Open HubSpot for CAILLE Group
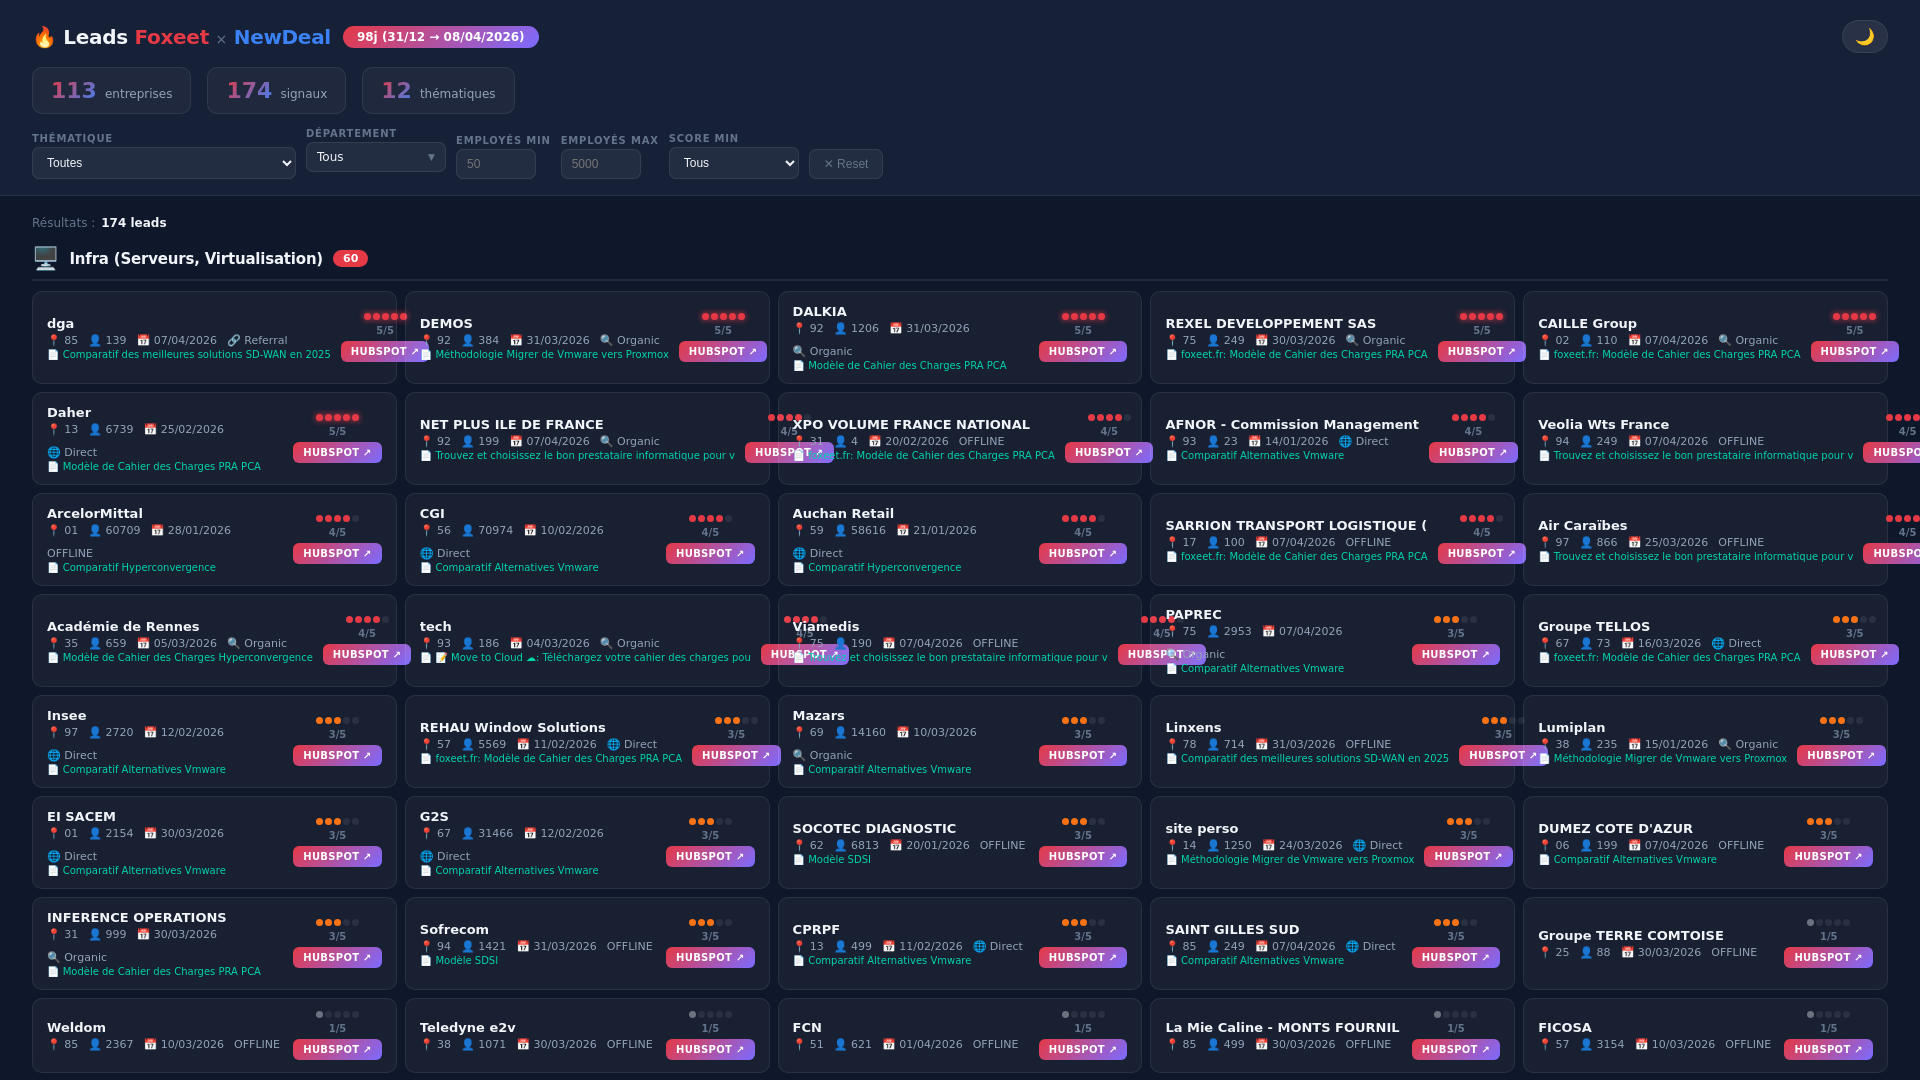This screenshot has width=1920, height=1080. pos(1855,352)
